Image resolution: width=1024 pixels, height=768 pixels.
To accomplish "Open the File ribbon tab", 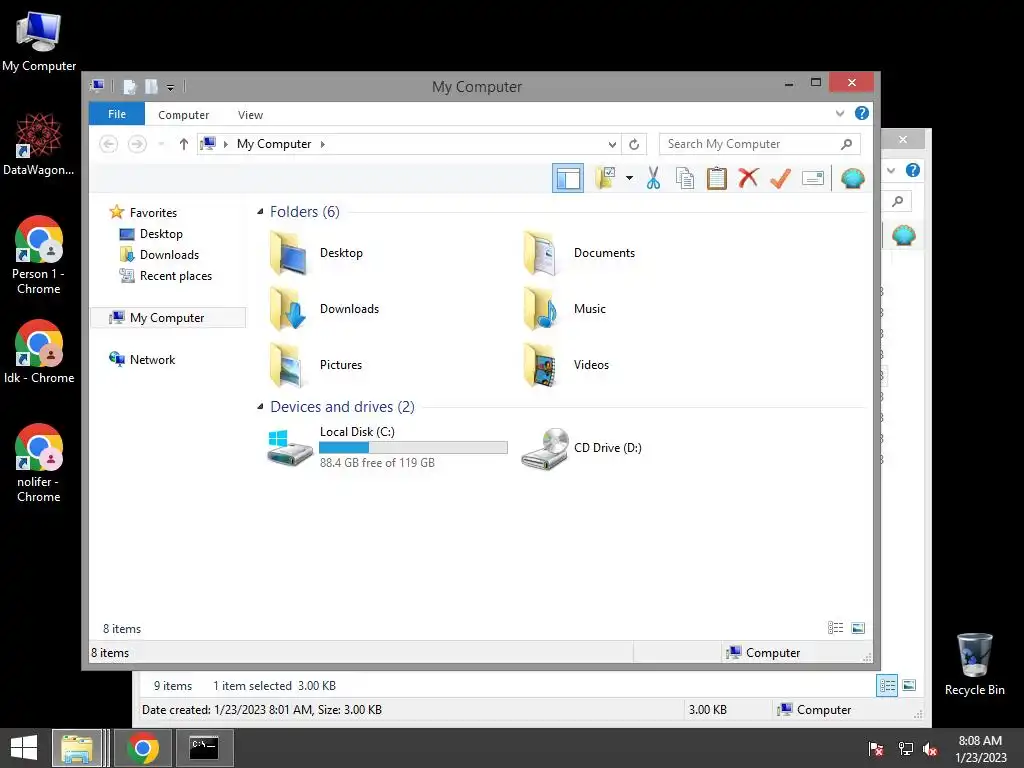I will point(117,114).
